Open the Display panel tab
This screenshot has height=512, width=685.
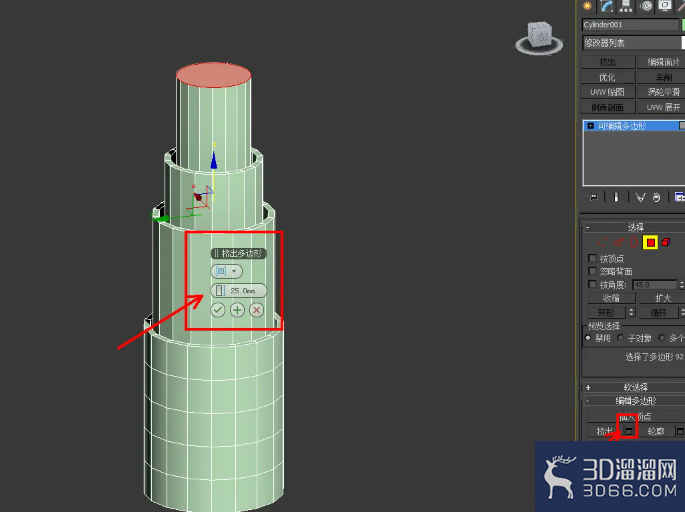(x=665, y=6)
